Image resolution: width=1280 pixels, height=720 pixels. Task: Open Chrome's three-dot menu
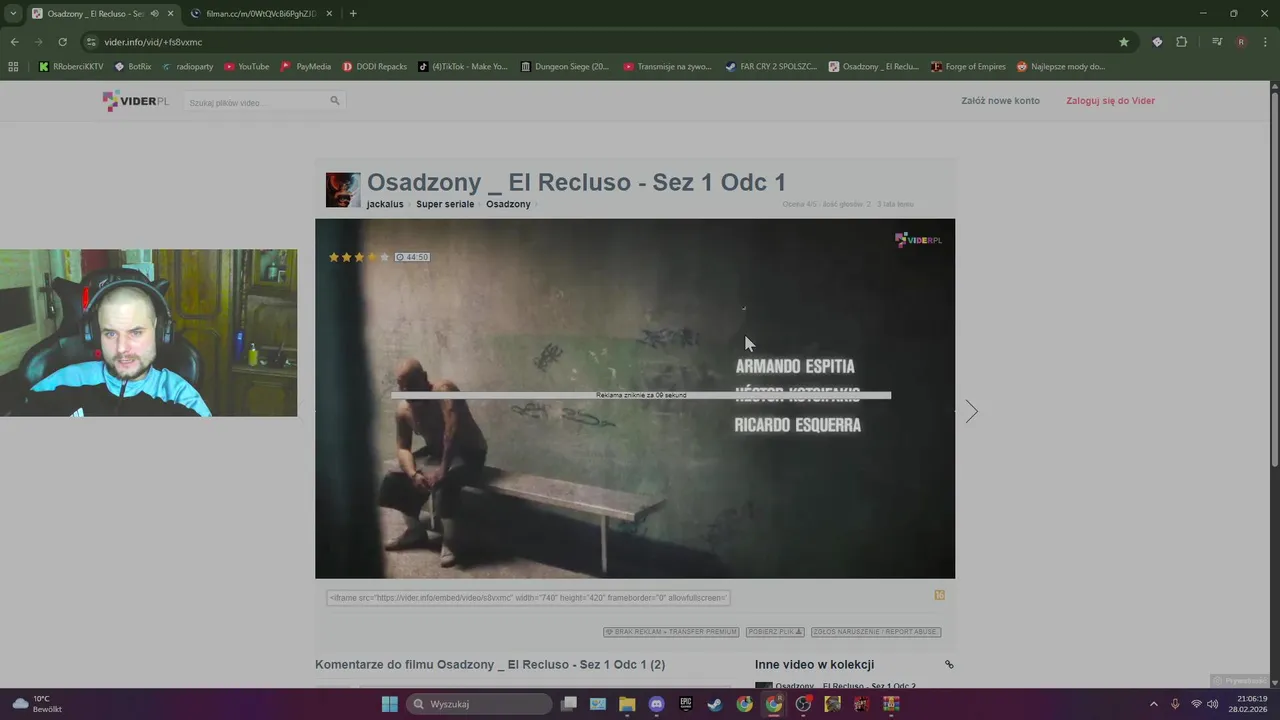[1264, 42]
